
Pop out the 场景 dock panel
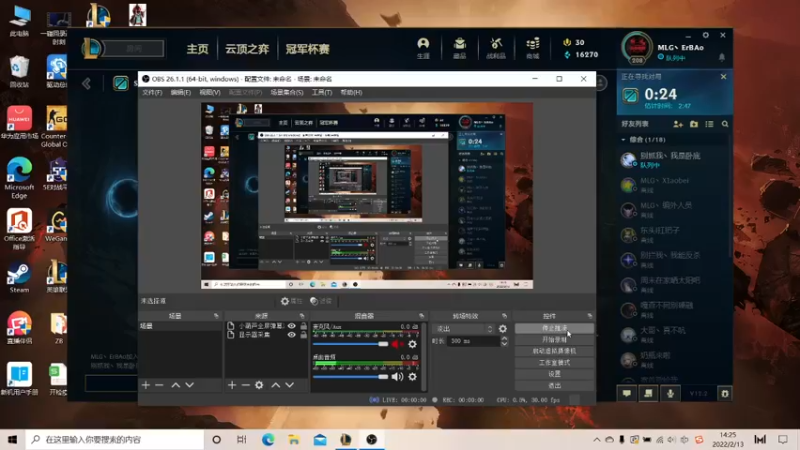click(216, 316)
